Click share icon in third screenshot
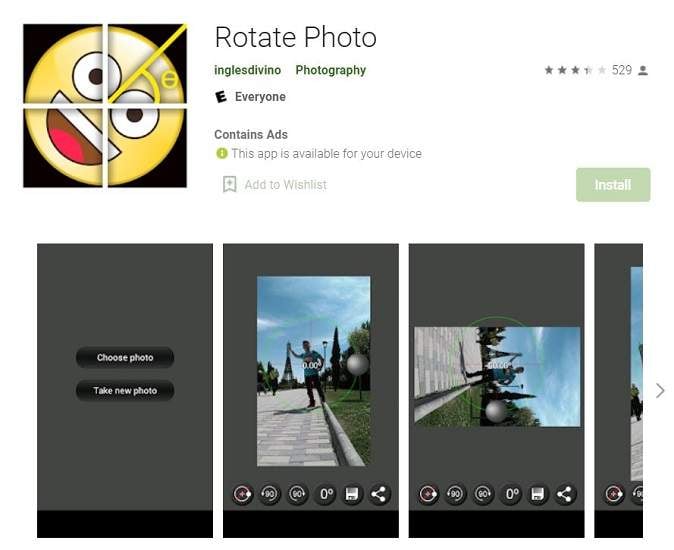 pyautogui.click(x=564, y=494)
